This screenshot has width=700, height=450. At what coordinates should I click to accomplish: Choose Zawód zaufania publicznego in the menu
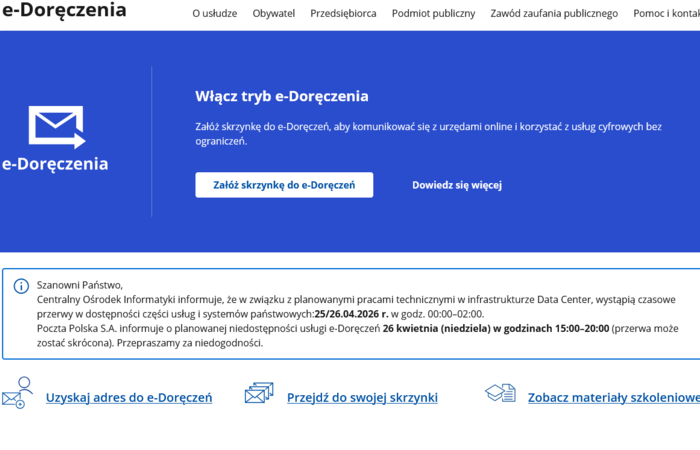point(554,14)
